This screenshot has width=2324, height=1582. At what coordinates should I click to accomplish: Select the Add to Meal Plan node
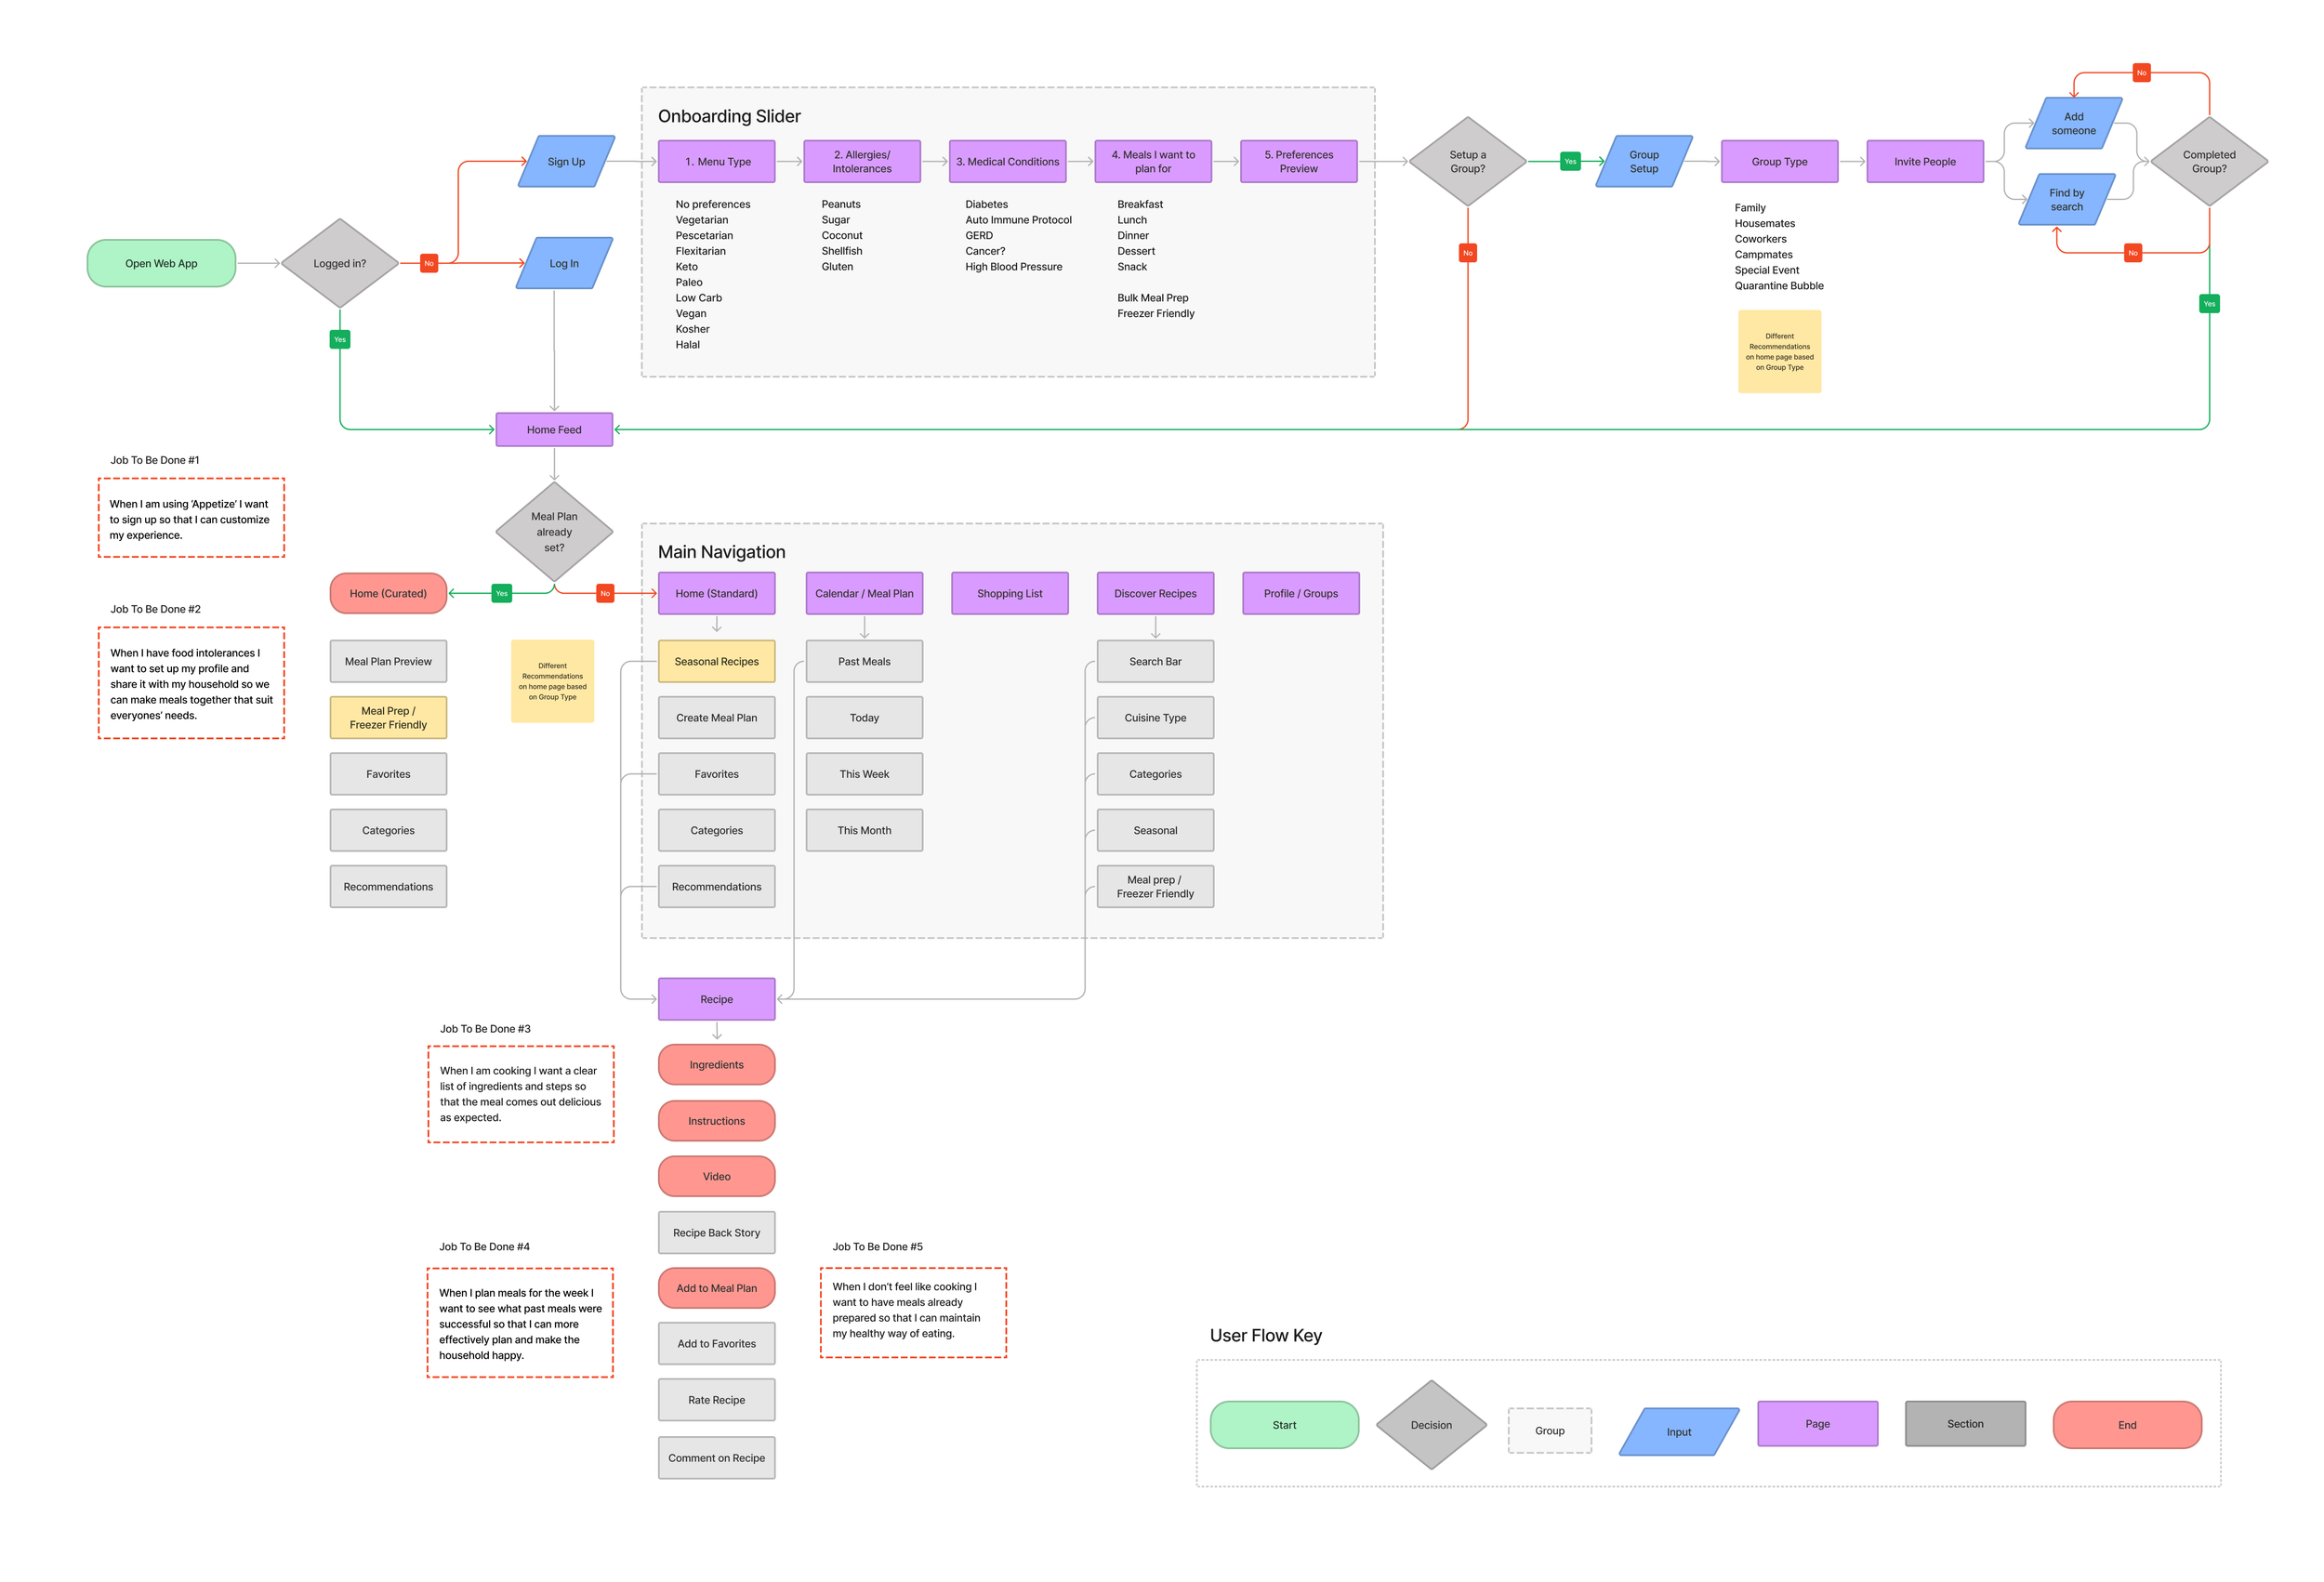click(716, 1288)
